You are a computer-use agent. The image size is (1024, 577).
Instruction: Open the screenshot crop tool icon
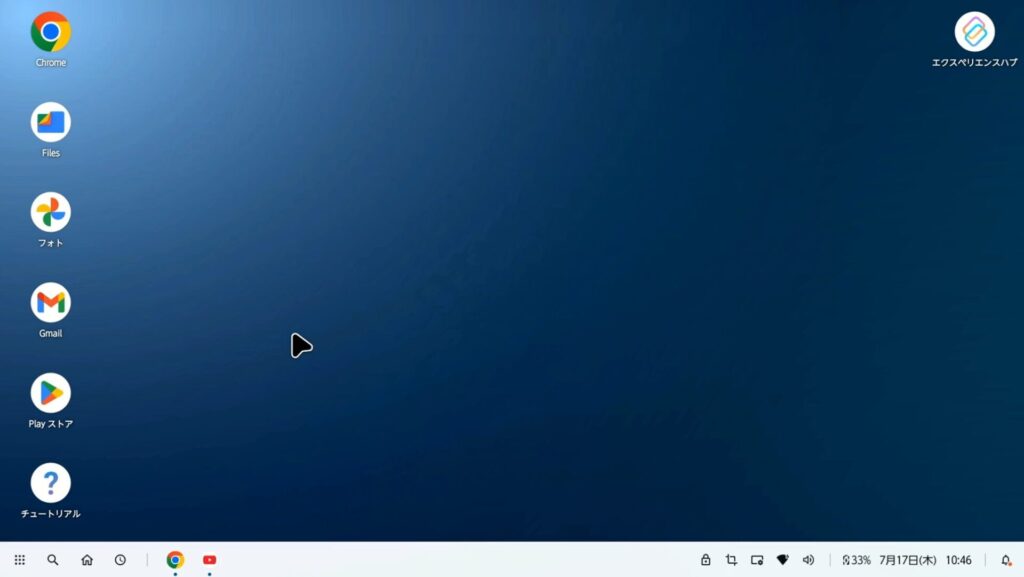731,560
